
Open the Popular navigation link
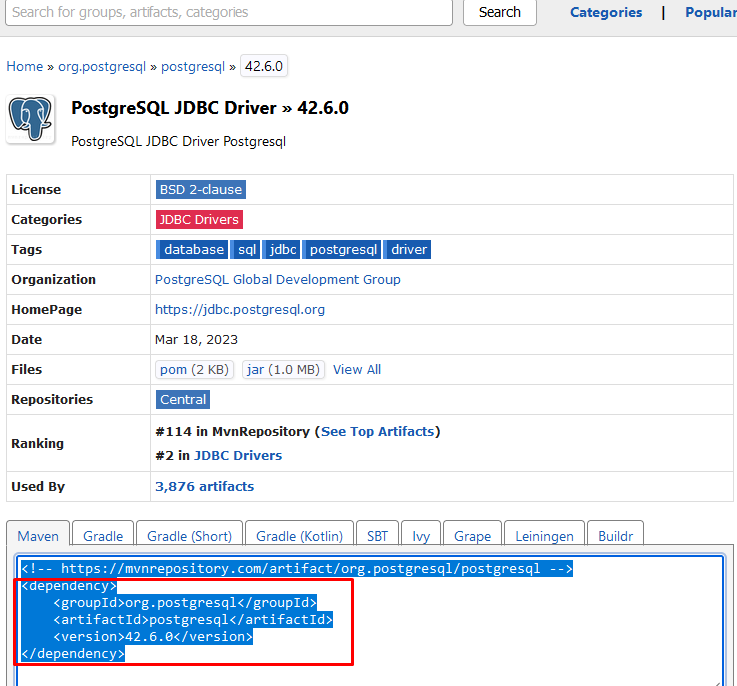tap(711, 12)
